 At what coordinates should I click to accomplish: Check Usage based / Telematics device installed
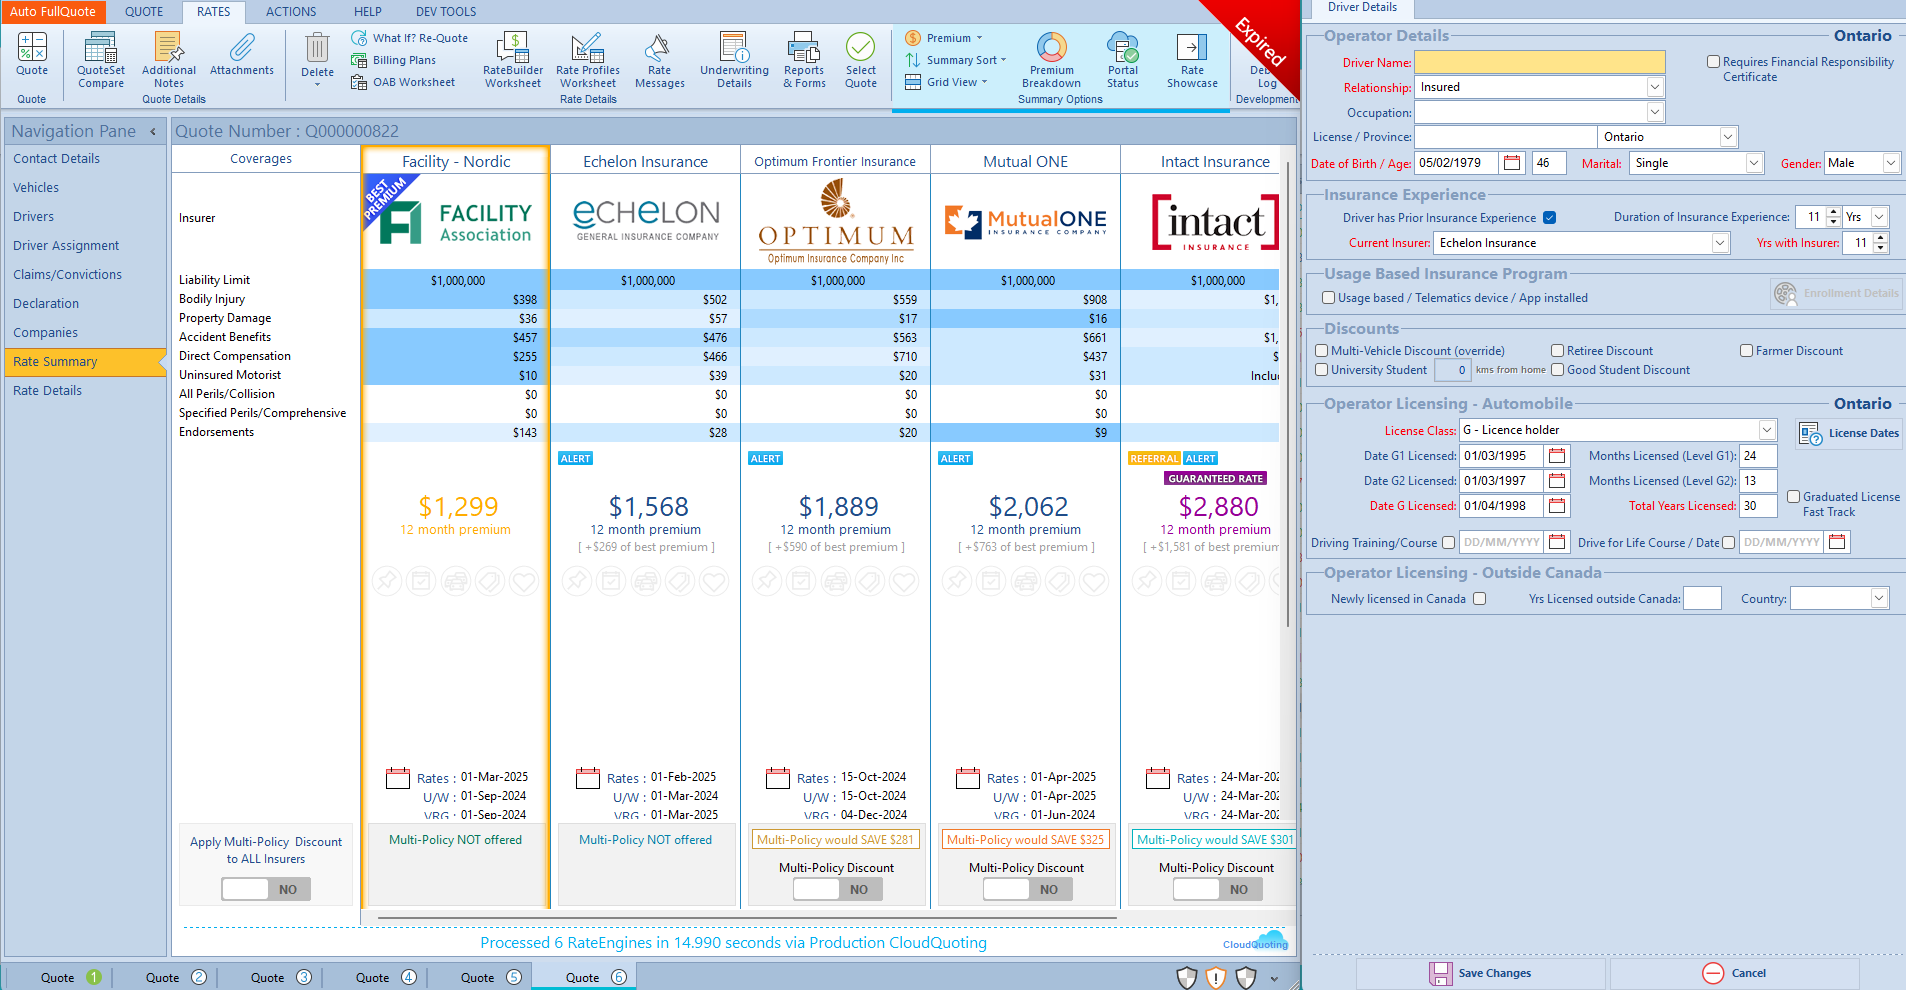click(1328, 298)
